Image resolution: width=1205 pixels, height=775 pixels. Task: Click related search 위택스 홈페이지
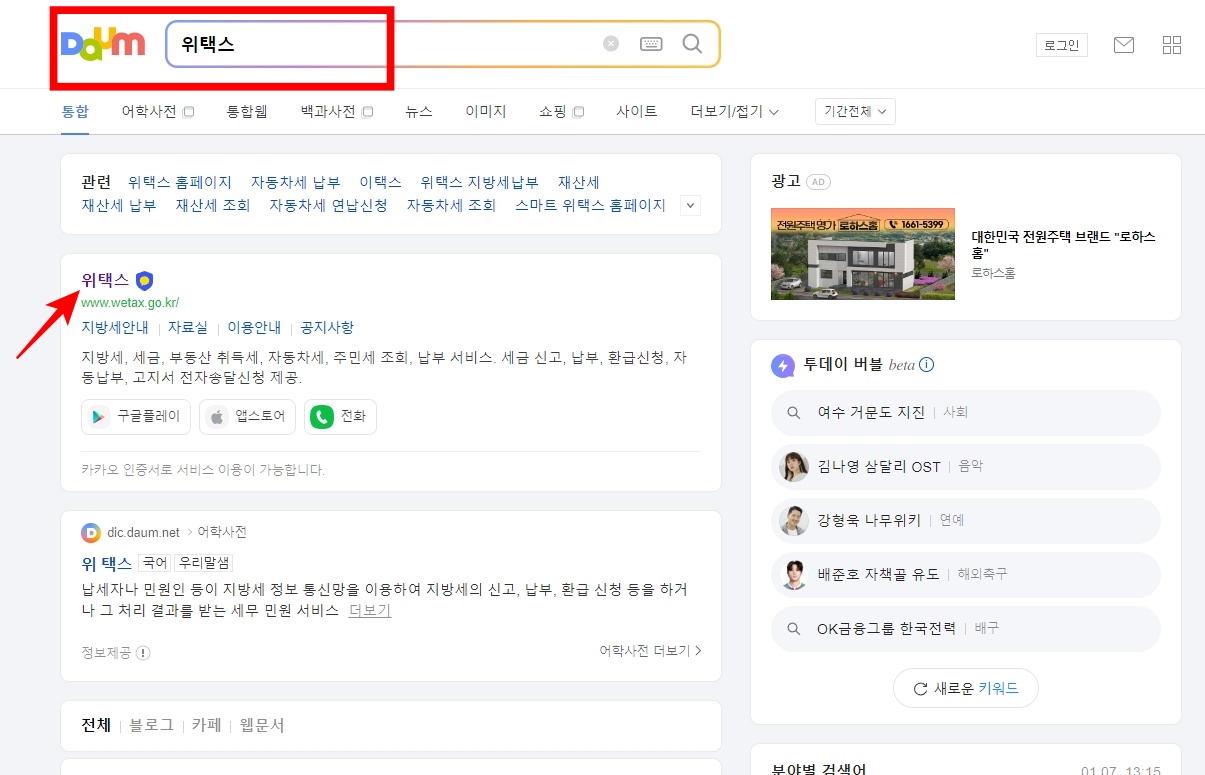coord(180,182)
